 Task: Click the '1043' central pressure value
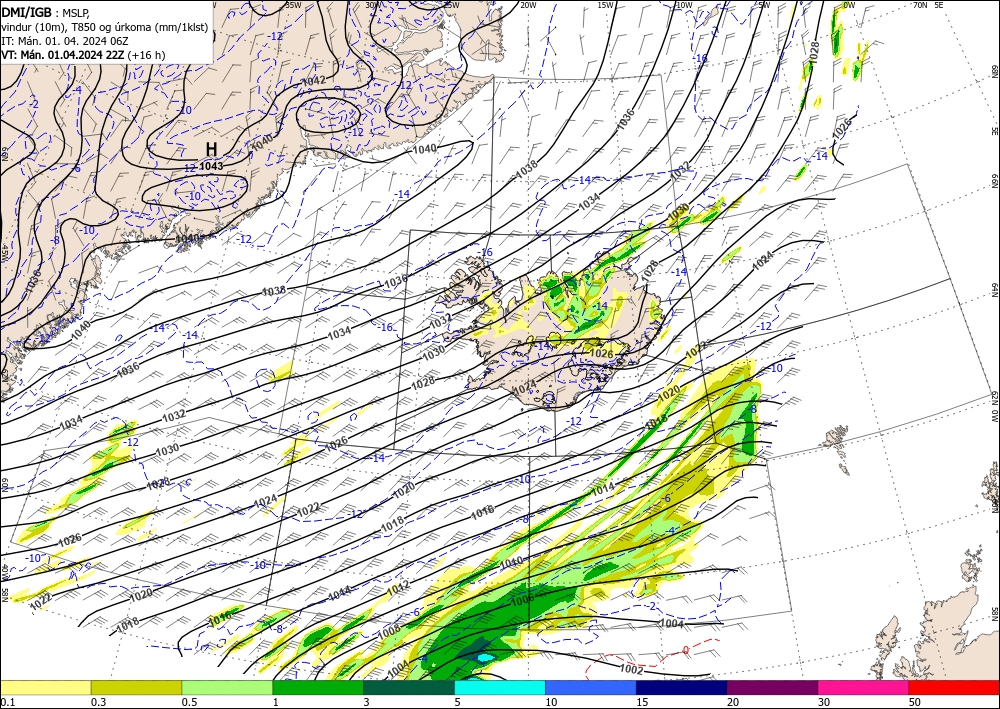coord(211,166)
